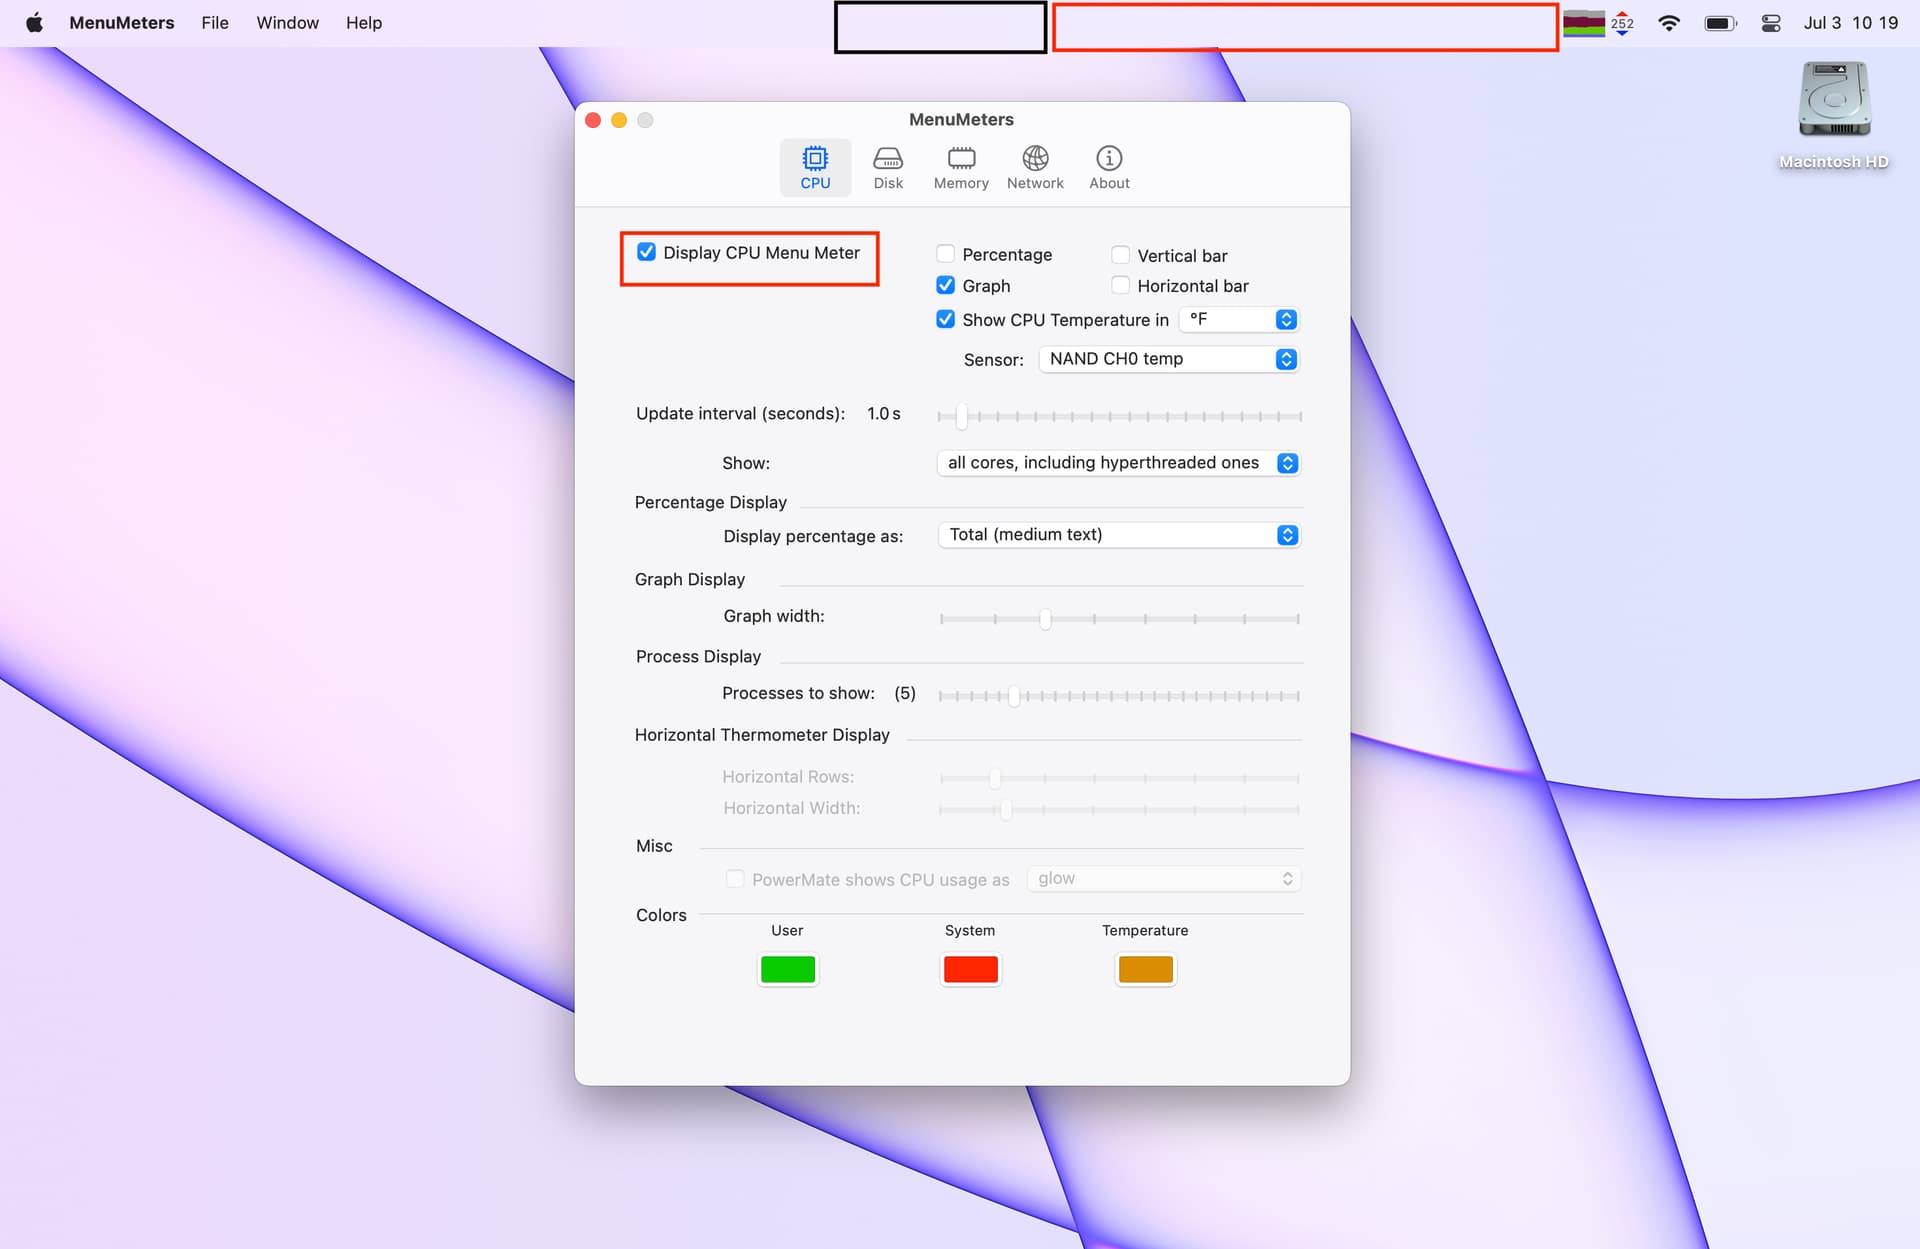1920x1249 pixels.
Task: Switch to the About tab
Action: tap(1108, 165)
